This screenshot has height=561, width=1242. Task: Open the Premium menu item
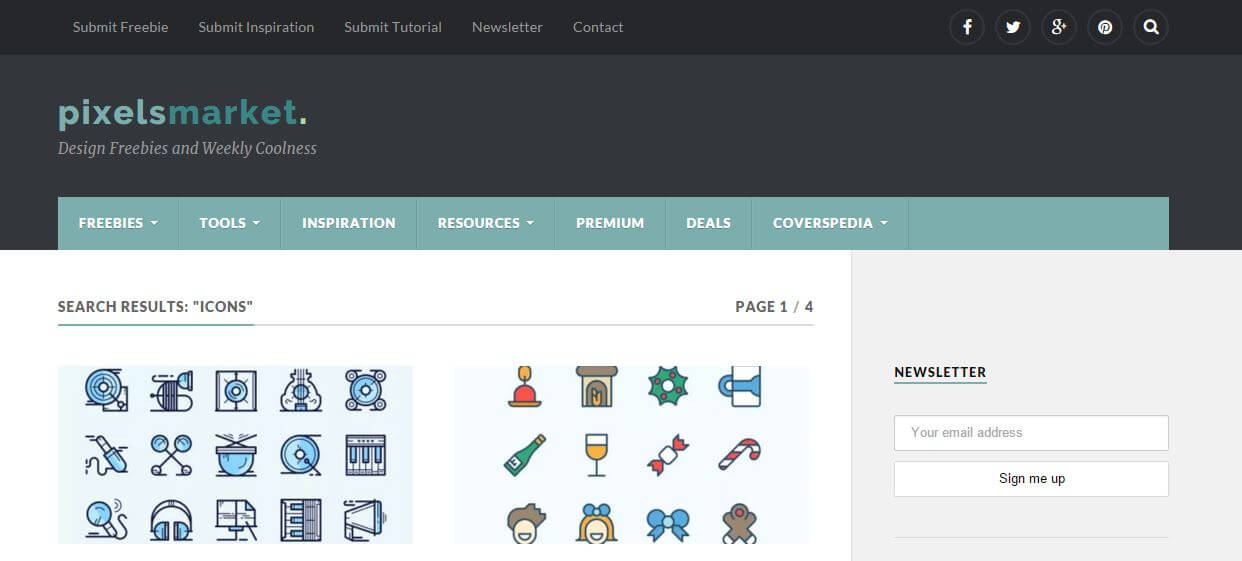(x=610, y=223)
